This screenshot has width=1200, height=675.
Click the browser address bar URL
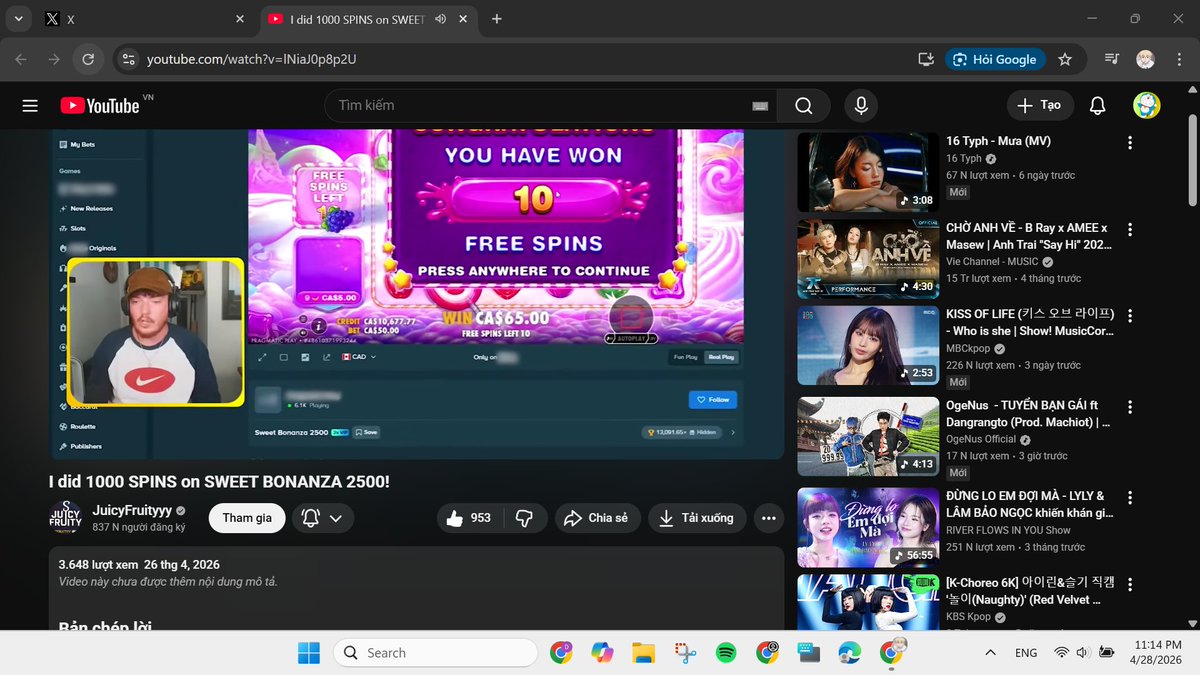pyautogui.click(x=252, y=59)
